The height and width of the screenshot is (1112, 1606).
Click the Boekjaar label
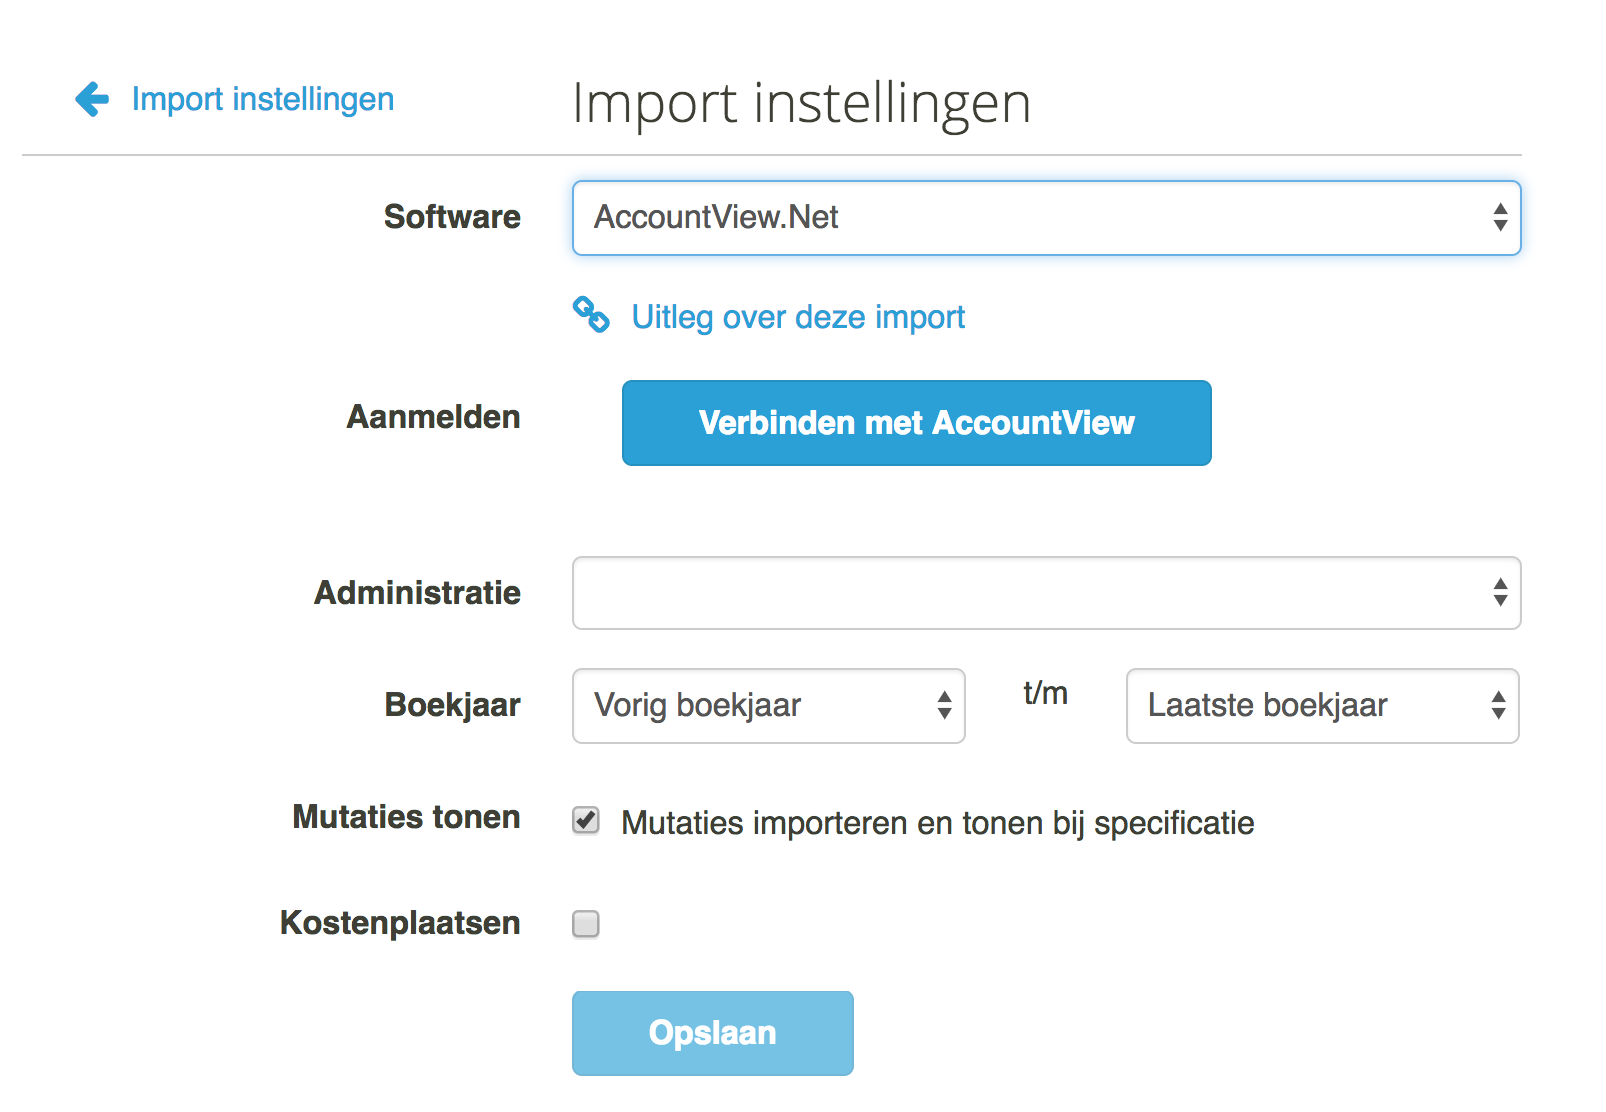click(452, 705)
